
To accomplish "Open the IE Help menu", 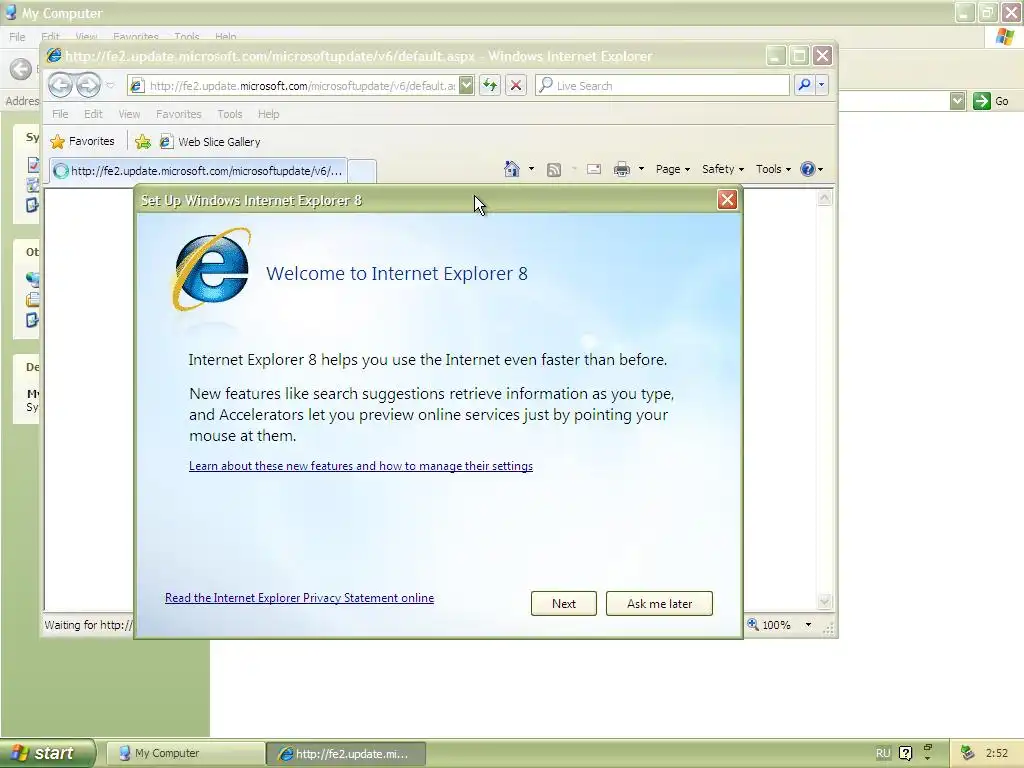I will click(268, 114).
